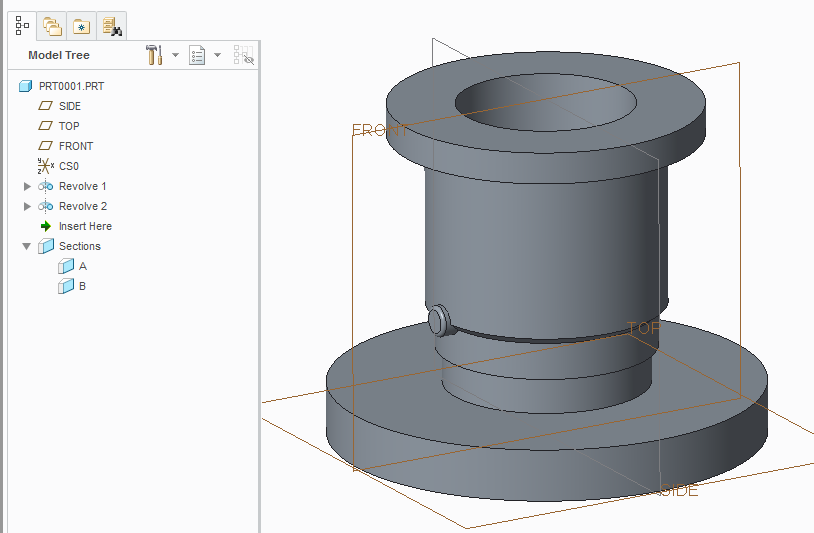Open the Folder Browser tab
Screen dimensions: 814x533
[52, 26]
